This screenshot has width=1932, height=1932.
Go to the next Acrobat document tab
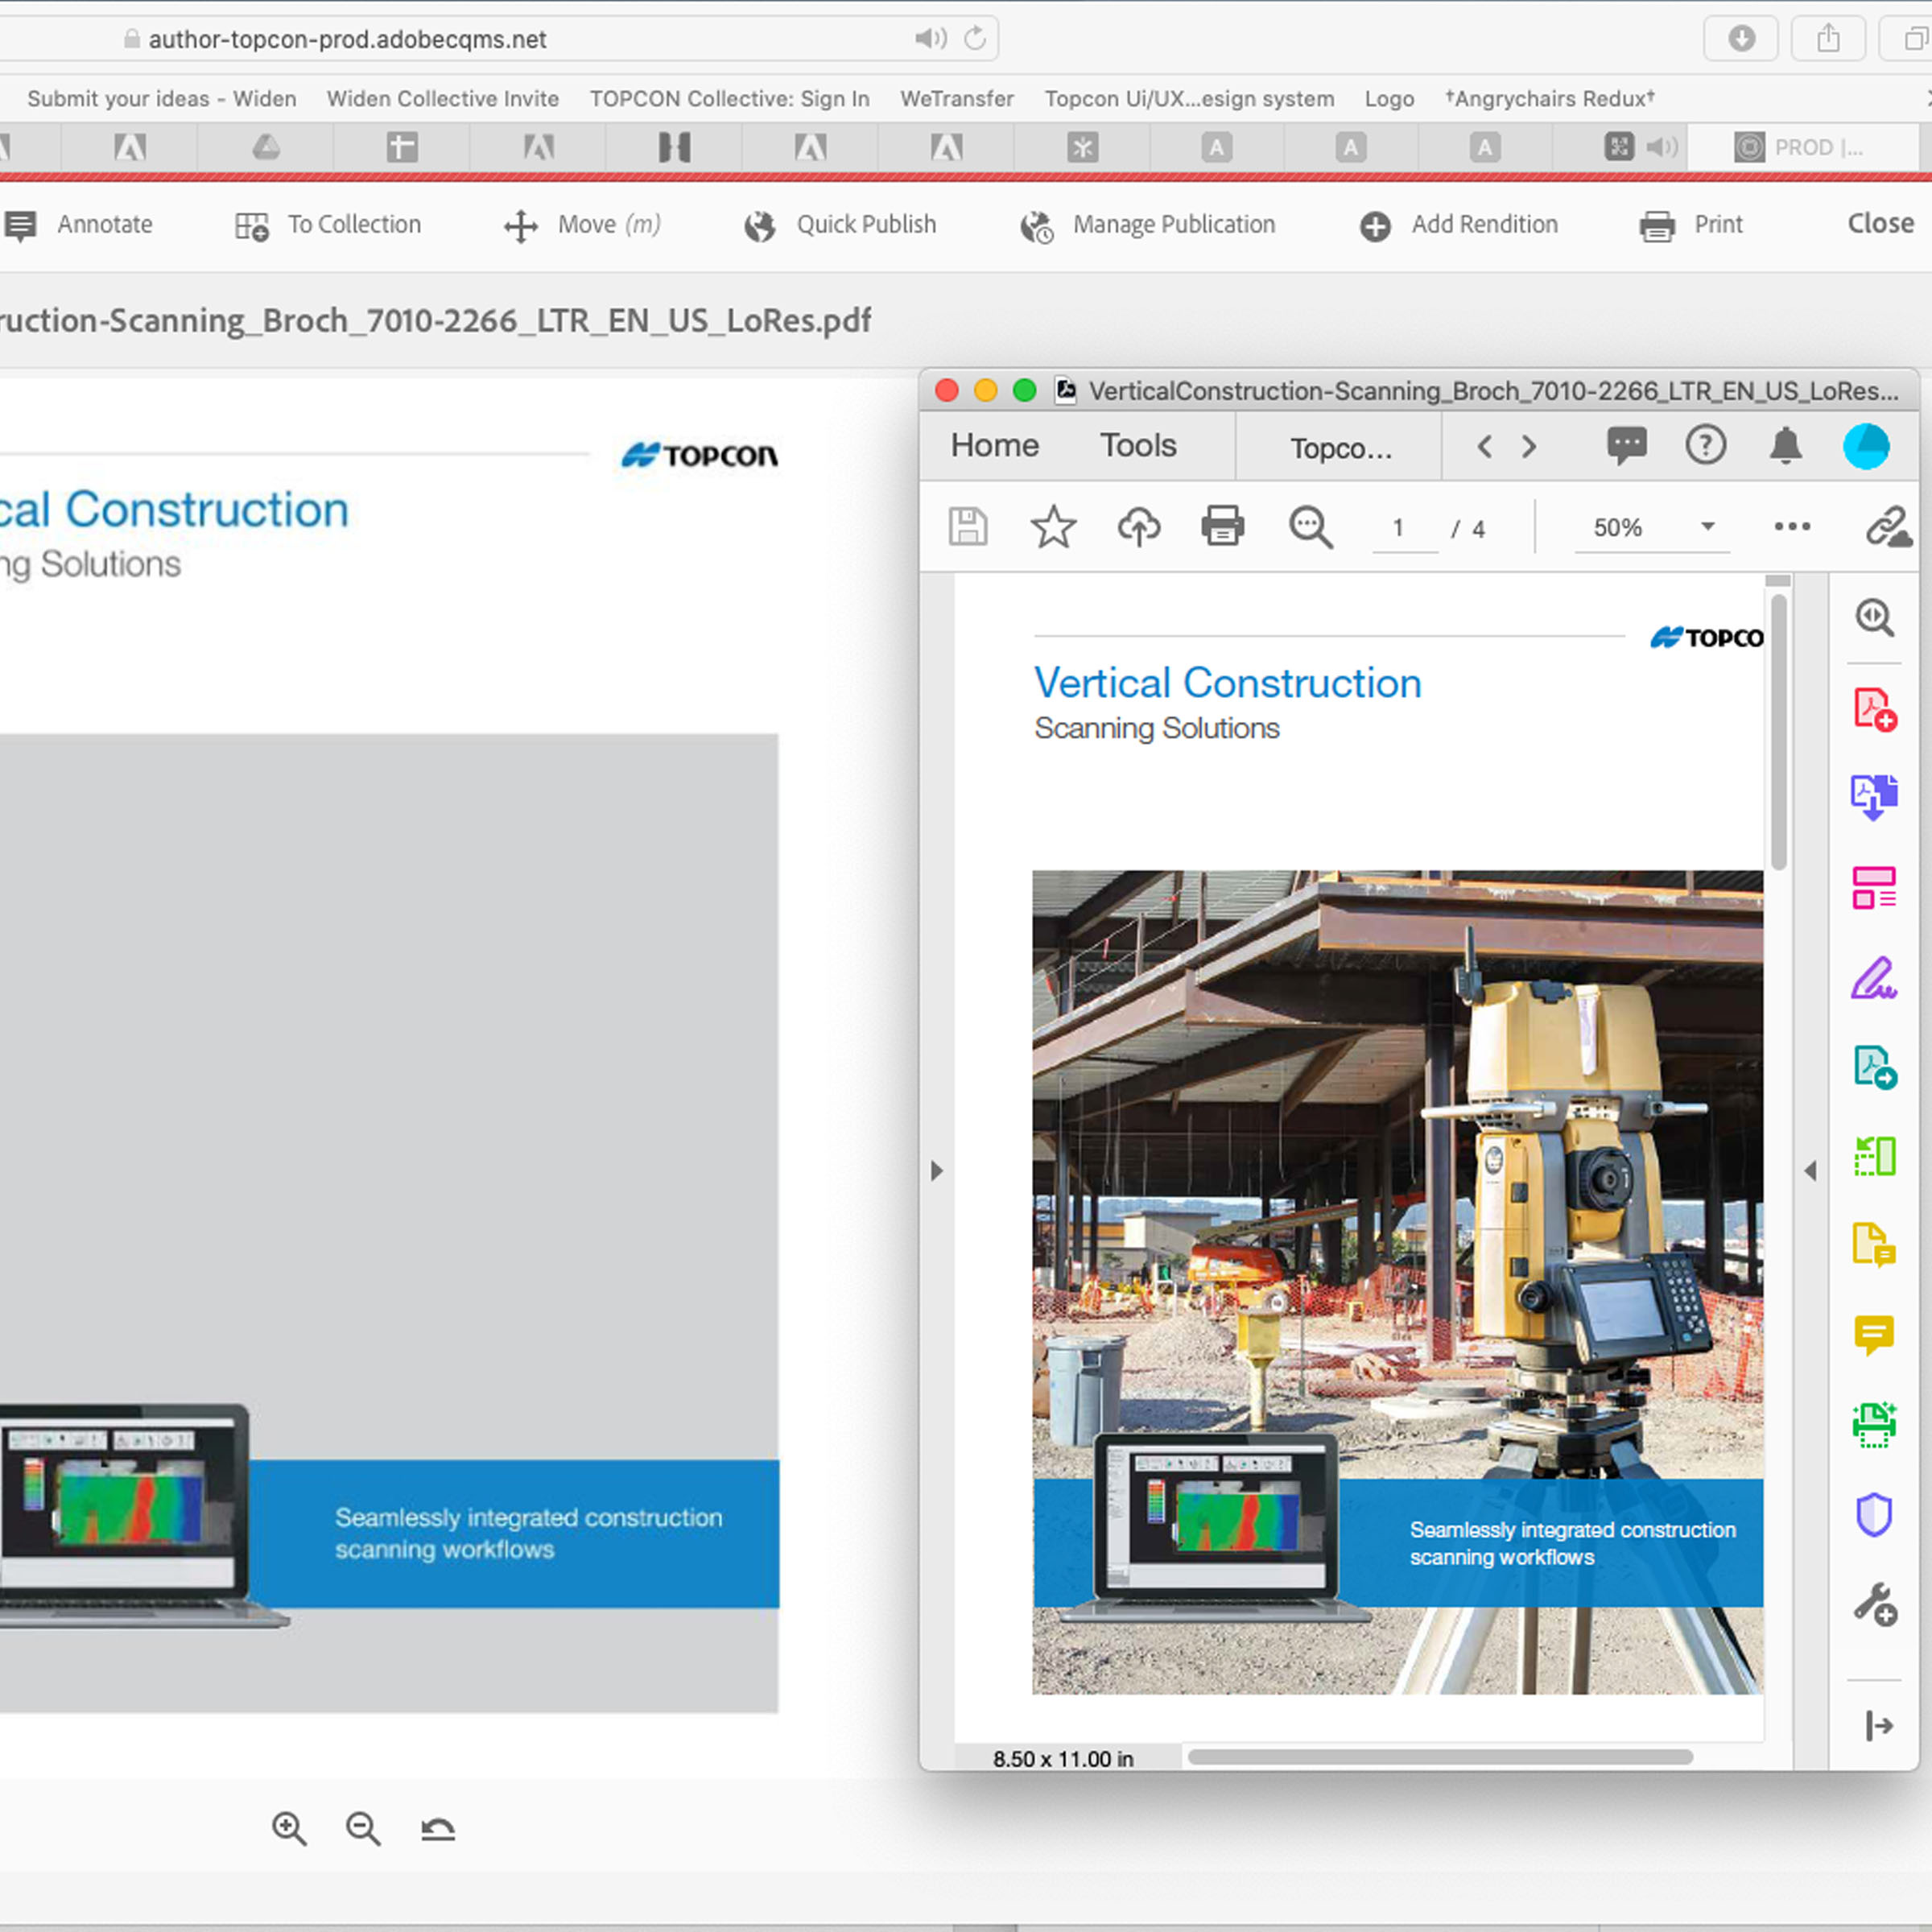point(1529,446)
